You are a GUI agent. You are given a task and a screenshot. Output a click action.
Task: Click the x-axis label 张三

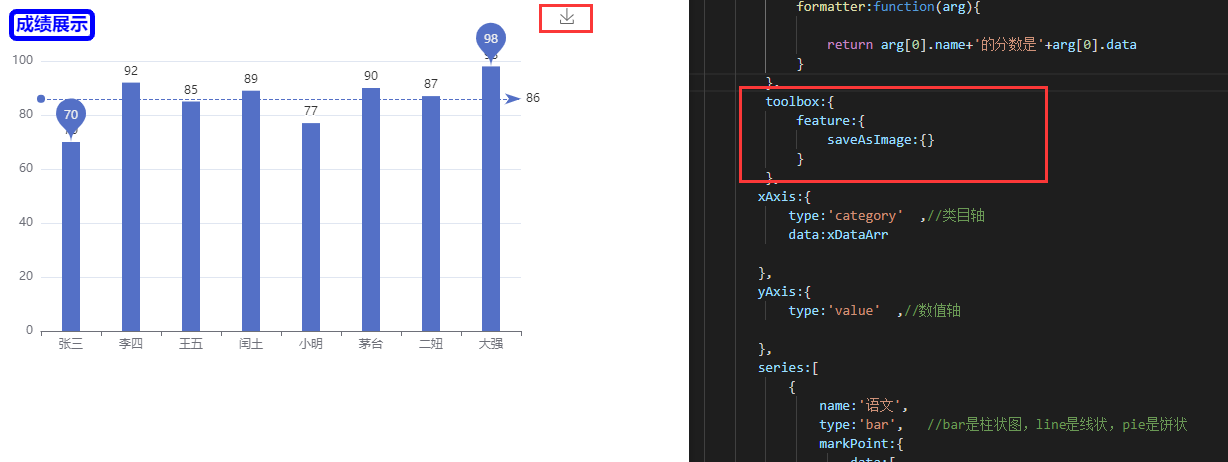pos(71,344)
